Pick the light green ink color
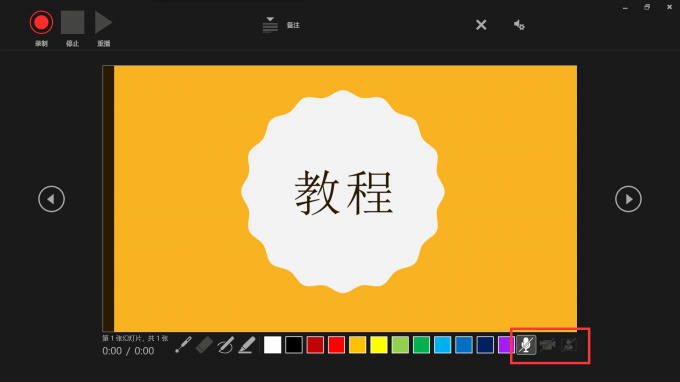The image size is (680, 382). tap(400, 345)
